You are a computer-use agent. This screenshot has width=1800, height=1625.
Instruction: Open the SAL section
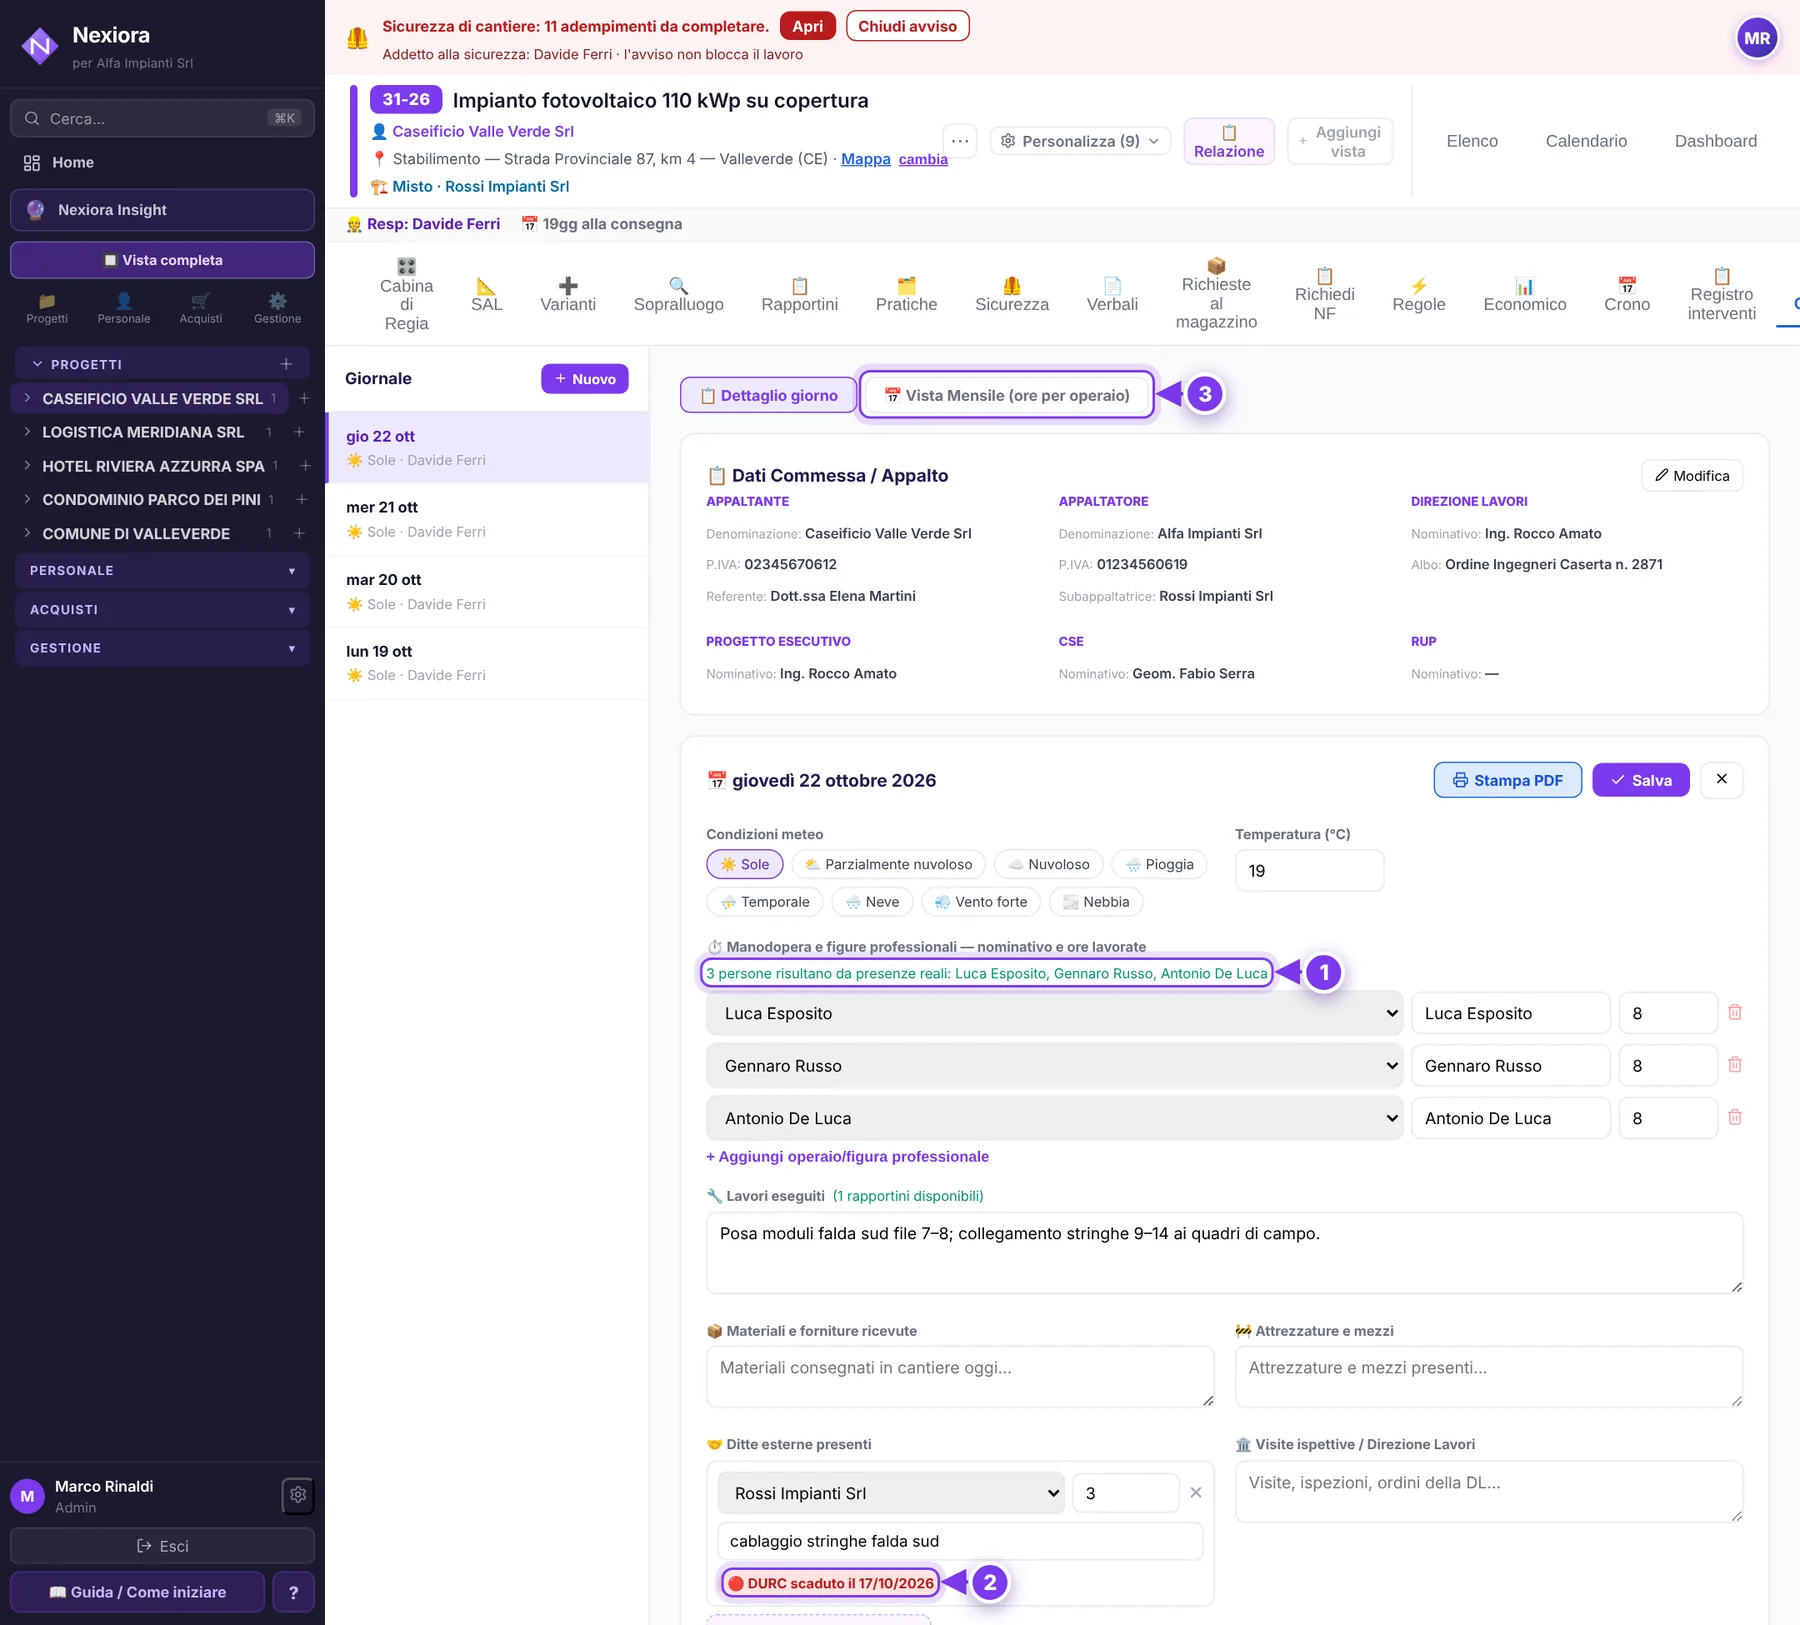486,294
